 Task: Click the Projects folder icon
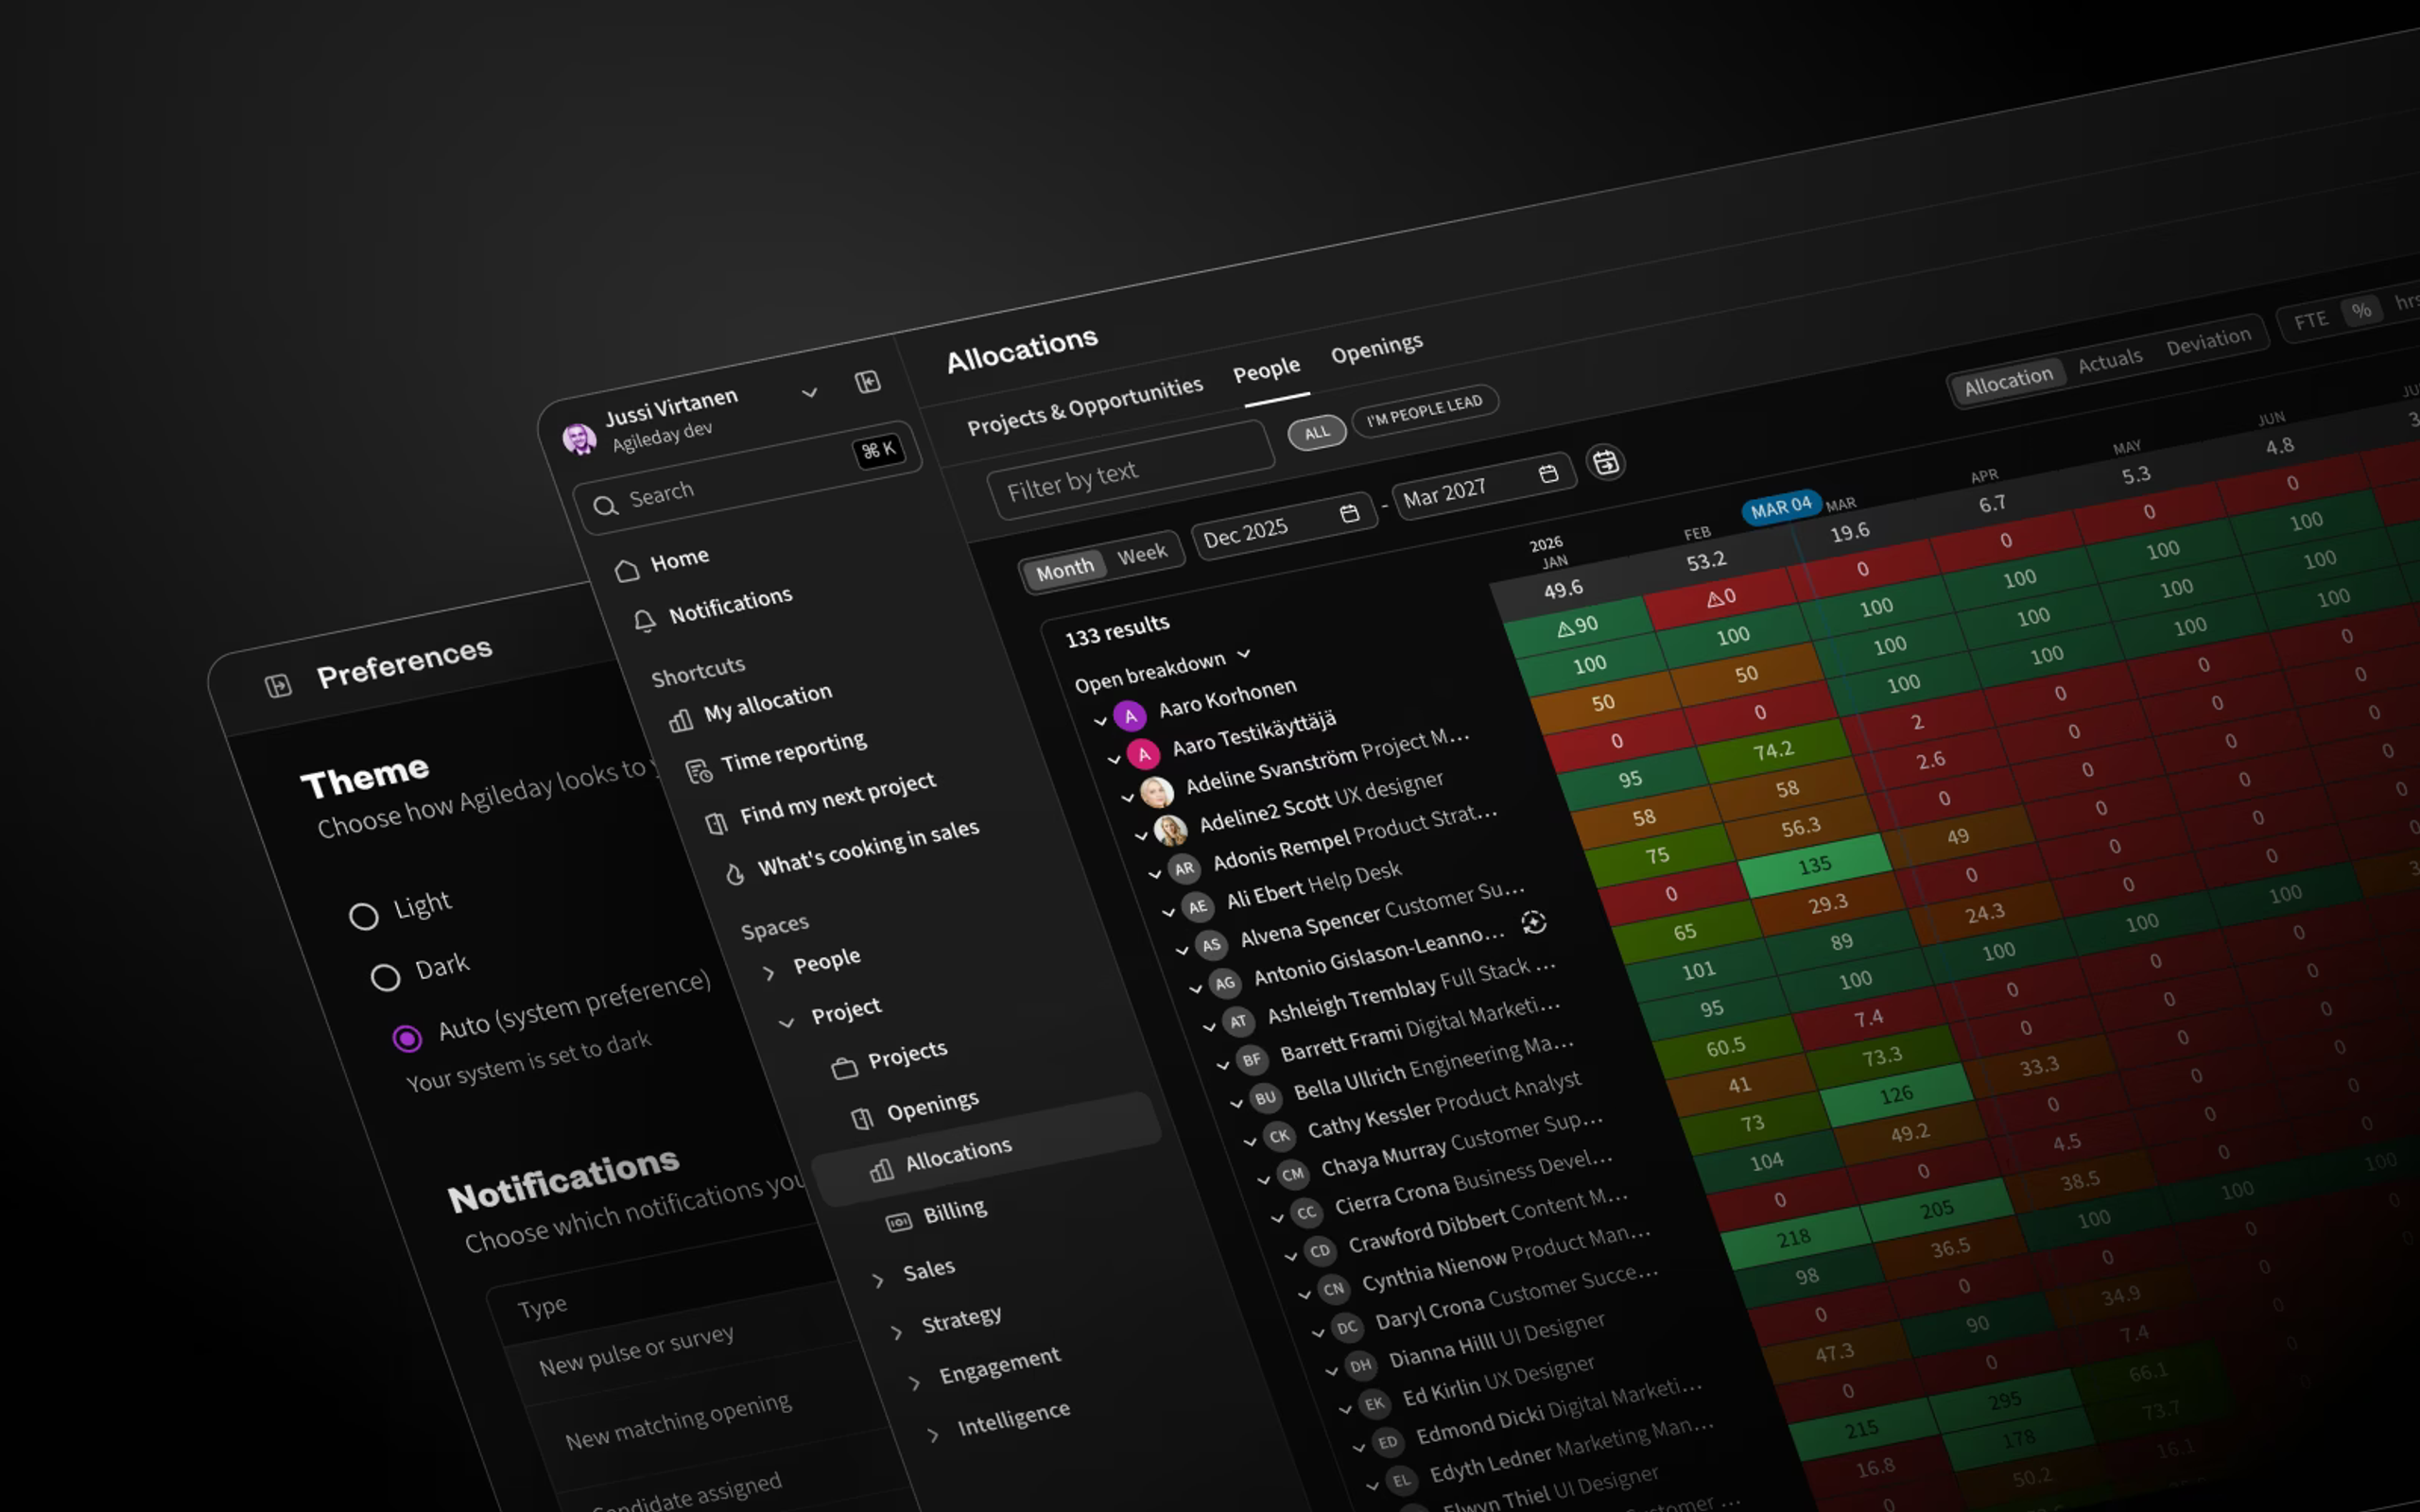click(x=845, y=1068)
